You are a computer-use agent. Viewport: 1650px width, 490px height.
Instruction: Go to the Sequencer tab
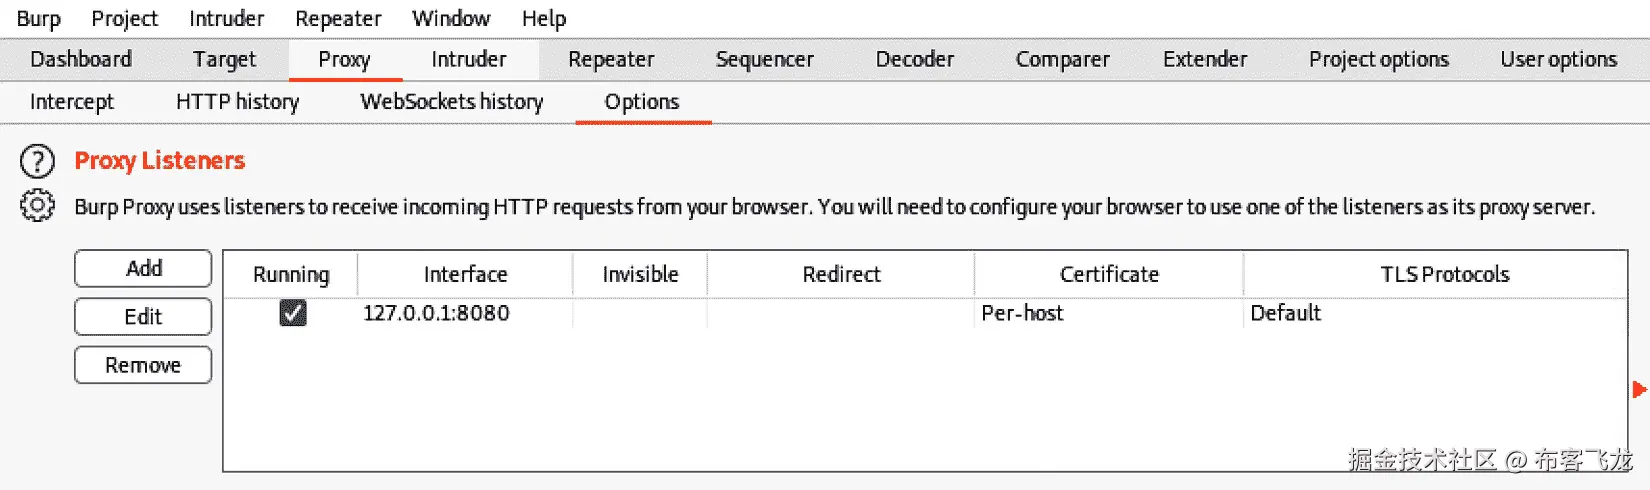(764, 60)
